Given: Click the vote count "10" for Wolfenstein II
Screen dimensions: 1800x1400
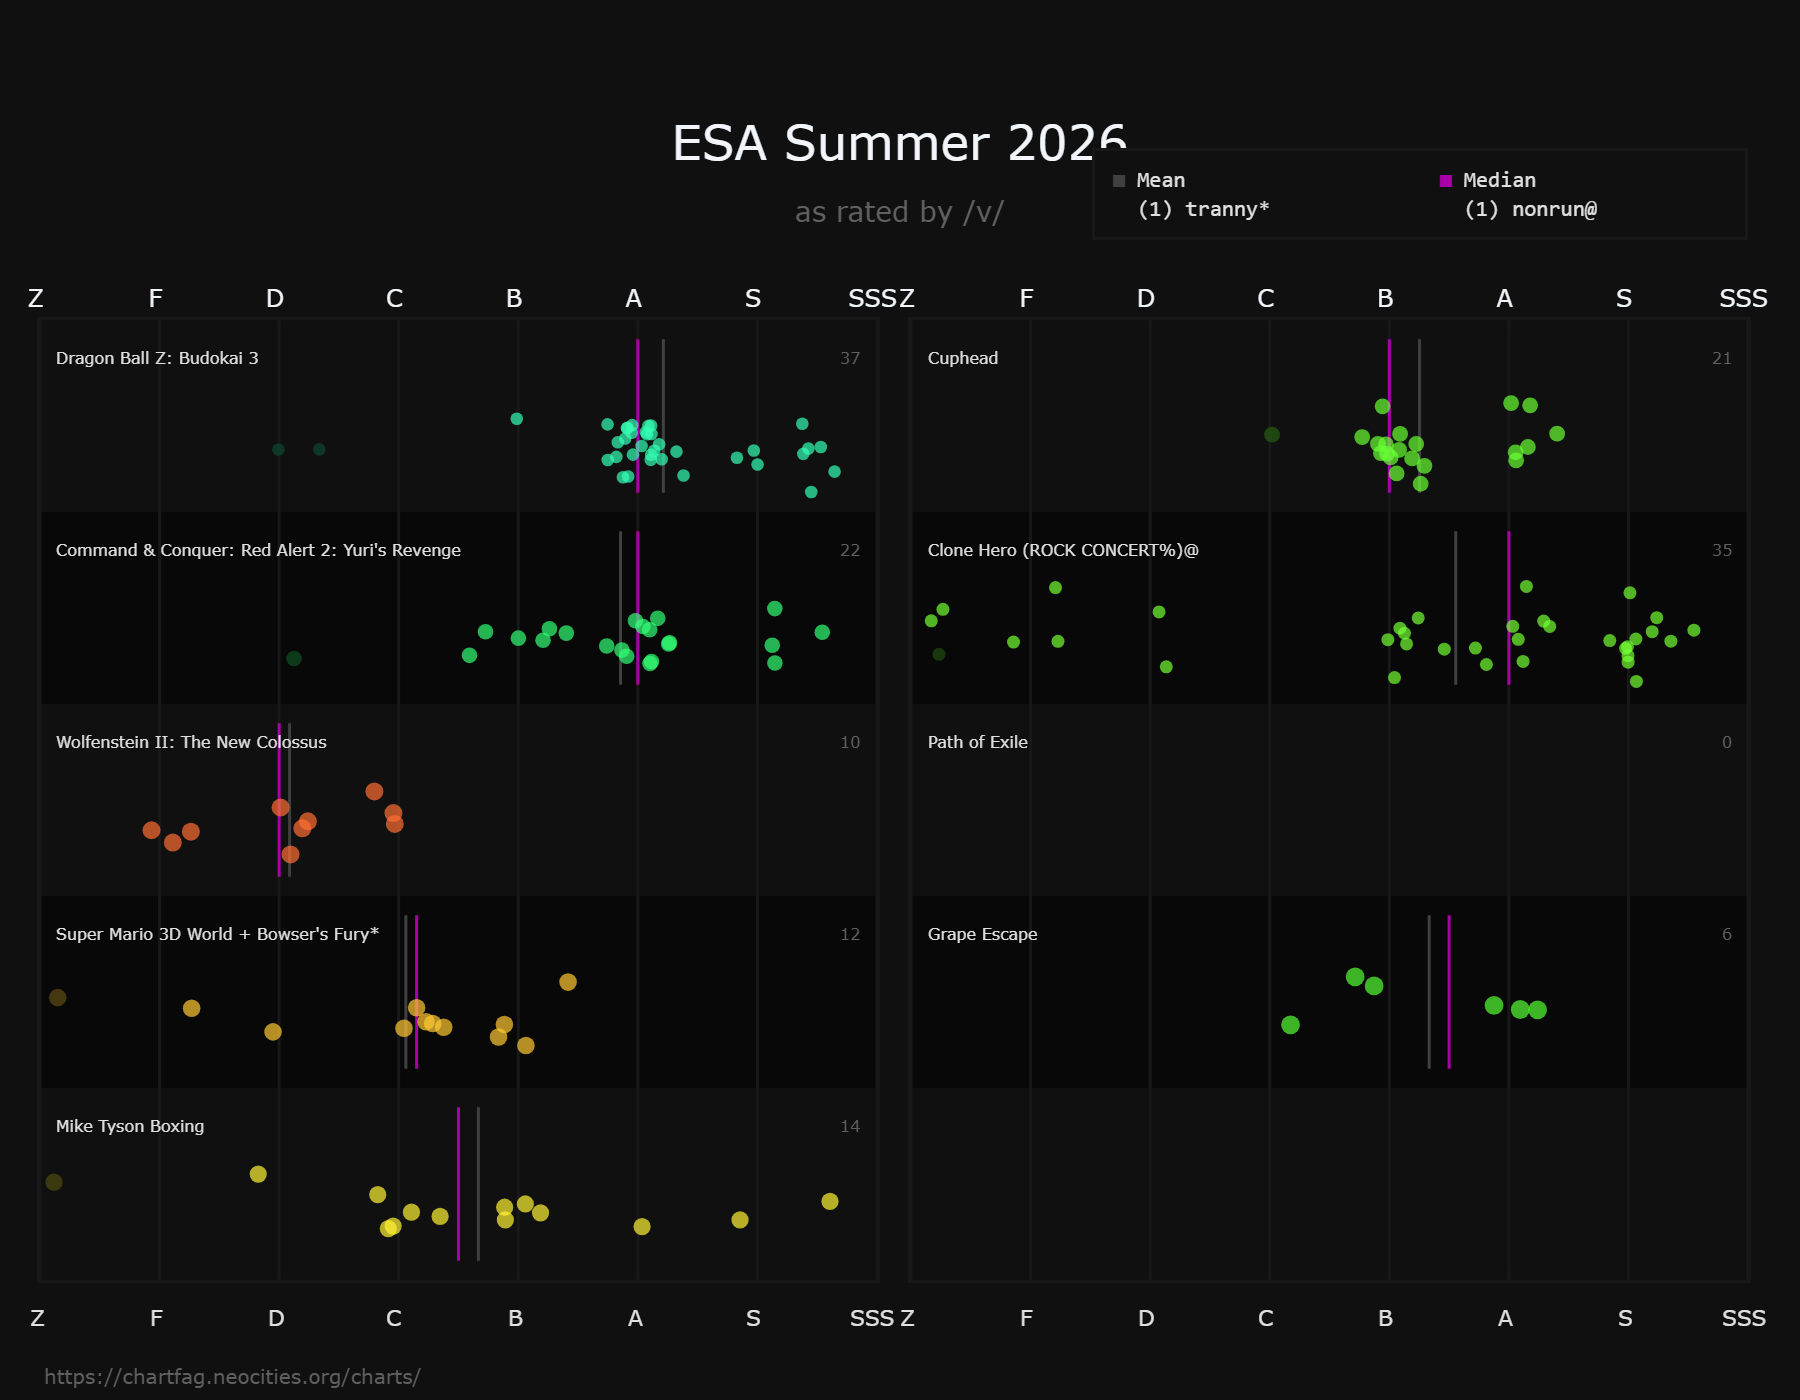Looking at the screenshot, I should click(x=850, y=742).
